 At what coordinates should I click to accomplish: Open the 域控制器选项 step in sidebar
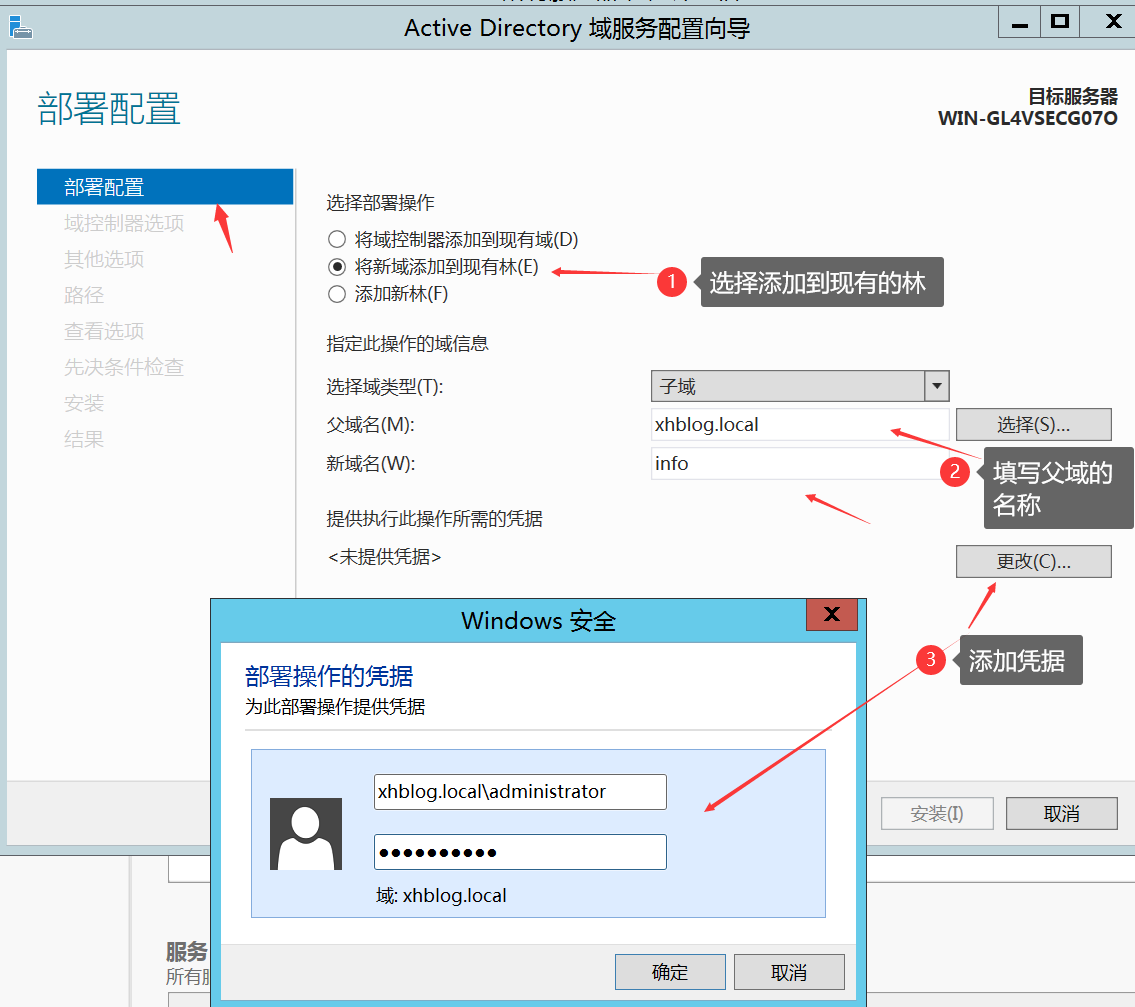pyautogui.click(x=124, y=223)
